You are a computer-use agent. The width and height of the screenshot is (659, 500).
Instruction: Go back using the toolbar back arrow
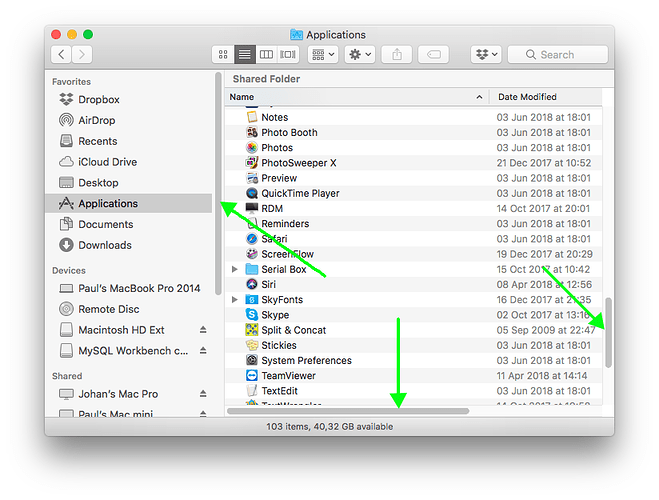tap(62, 55)
